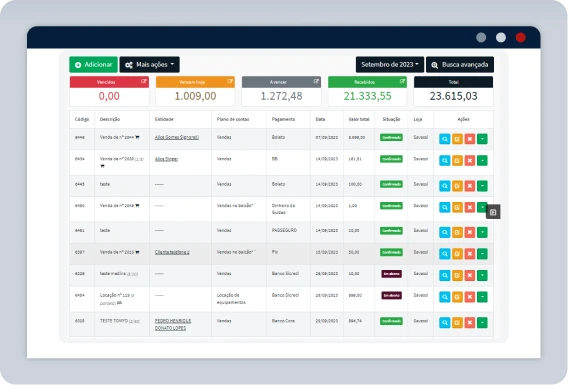The width and height of the screenshot is (568, 385).
Task: Edit the Alice Singer entry
Action: click(x=457, y=160)
